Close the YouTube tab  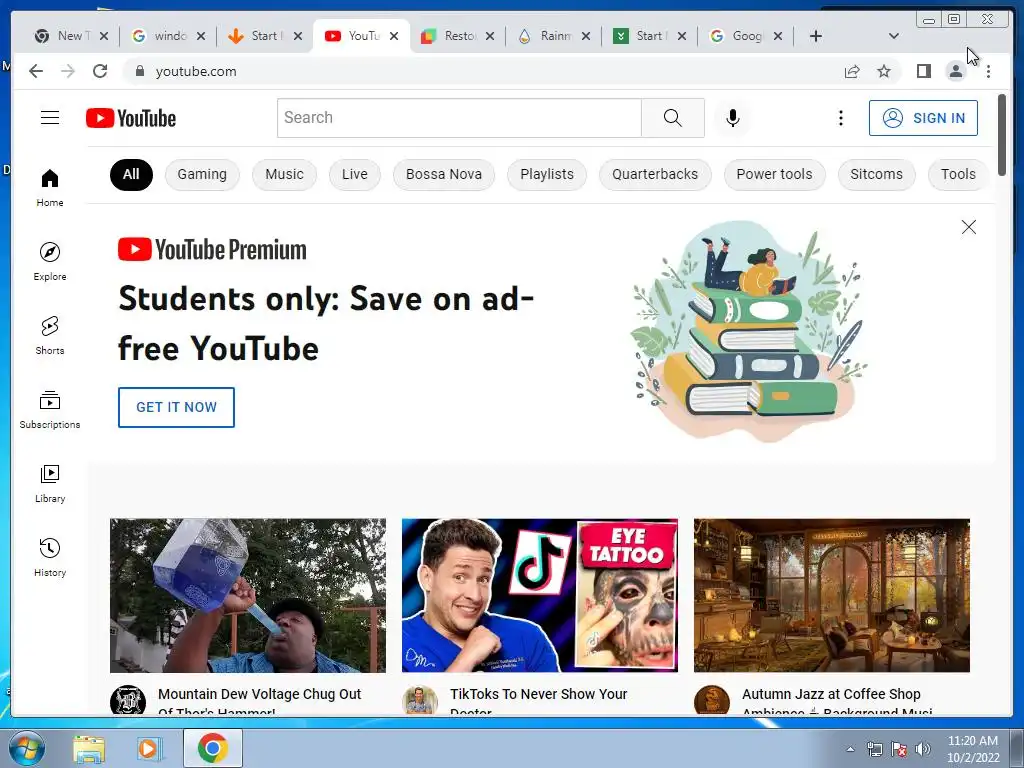pos(394,36)
